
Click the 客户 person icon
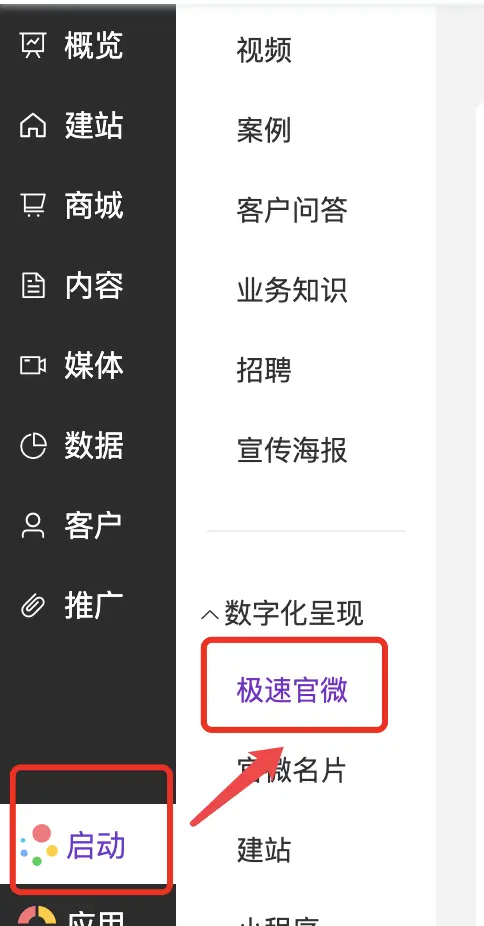pyautogui.click(x=33, y=526)
